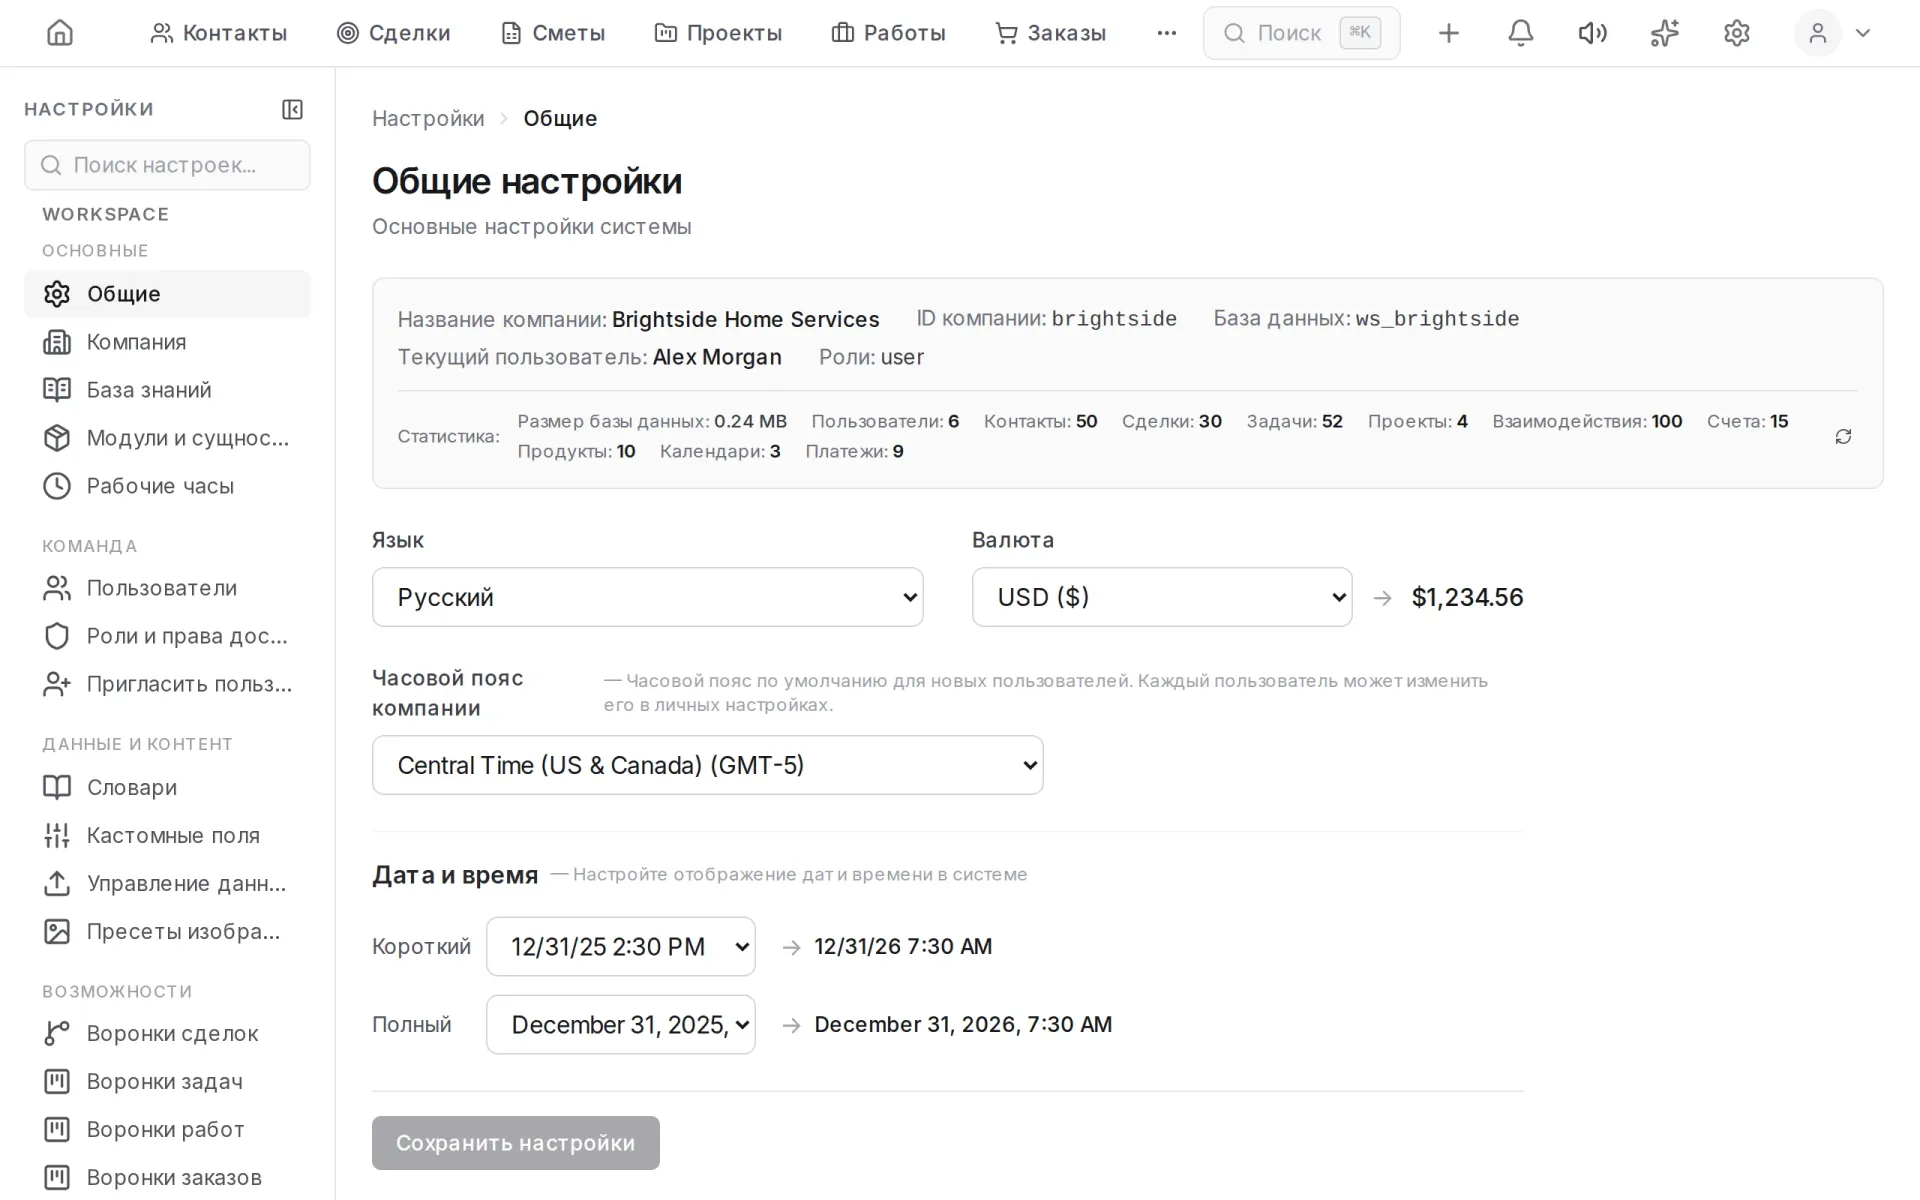The image size is (1920, 1200).
Task: Open the Полный date format dropdown
Action: pyautogui.click(x=620, y=1024)
